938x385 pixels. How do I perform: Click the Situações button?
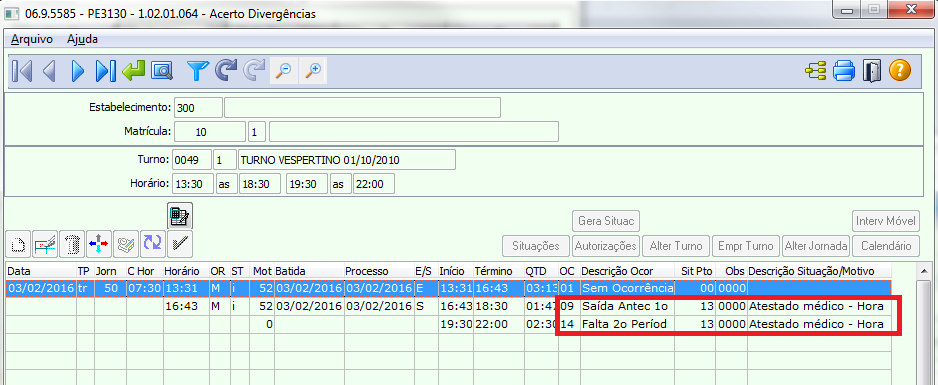pyautogui.click(x=536, y=246)
